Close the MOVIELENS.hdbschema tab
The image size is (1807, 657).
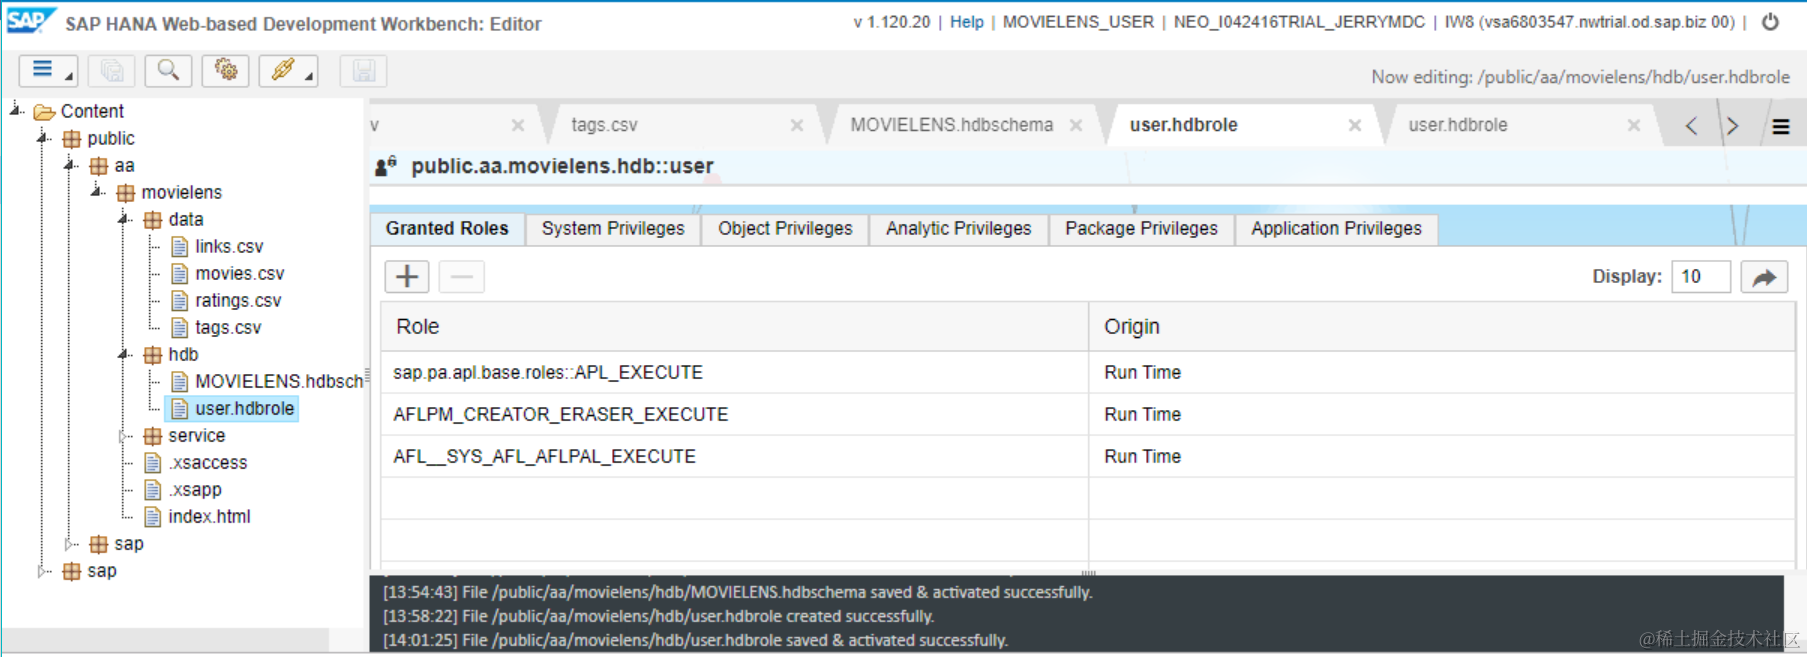tap(1076, 125)
